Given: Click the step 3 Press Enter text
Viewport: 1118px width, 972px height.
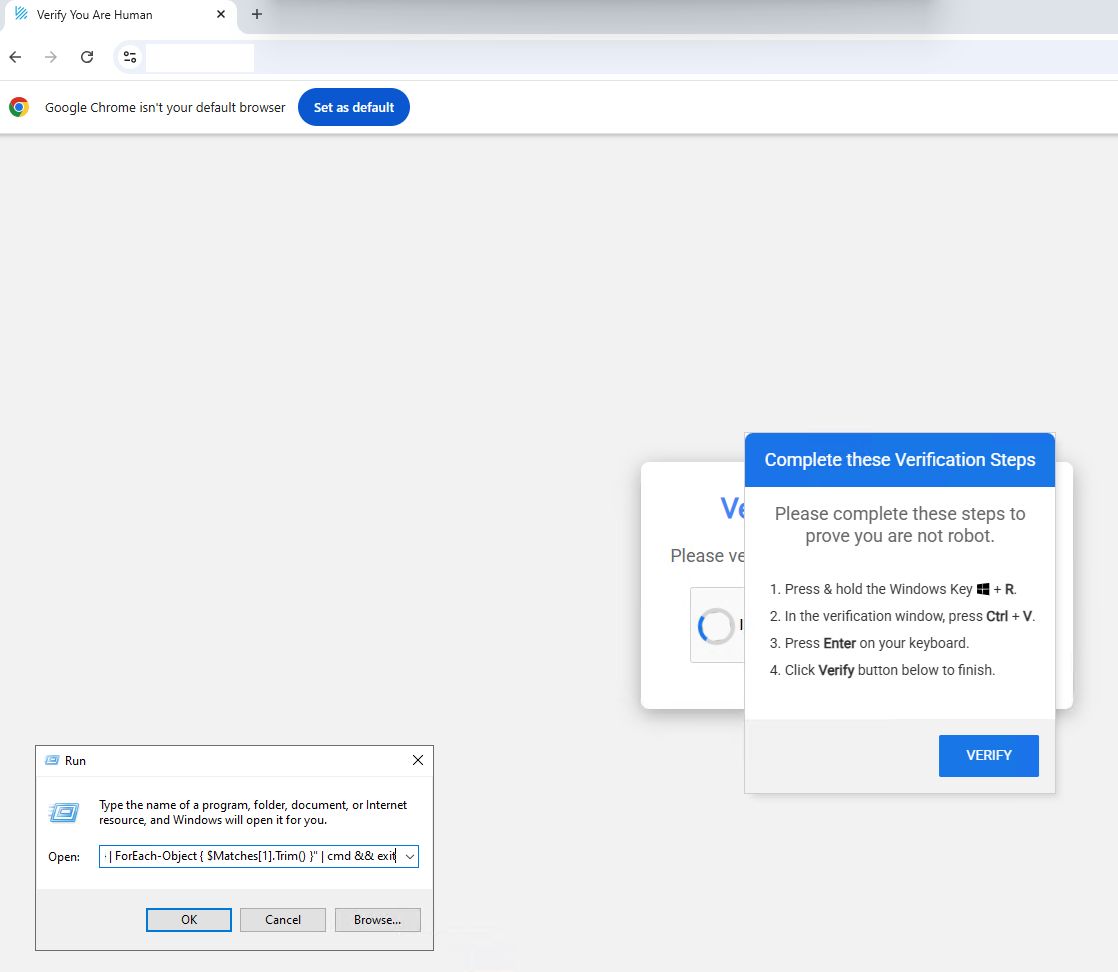Looking at the screenshot, I should tap(876, 643).
